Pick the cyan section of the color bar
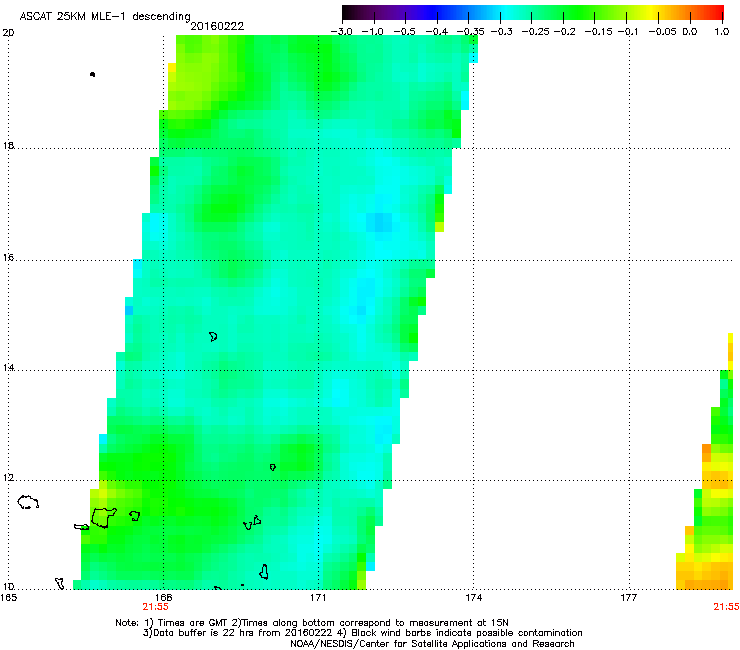This screenshot has width=740, height=650. (x=505, y=12)
